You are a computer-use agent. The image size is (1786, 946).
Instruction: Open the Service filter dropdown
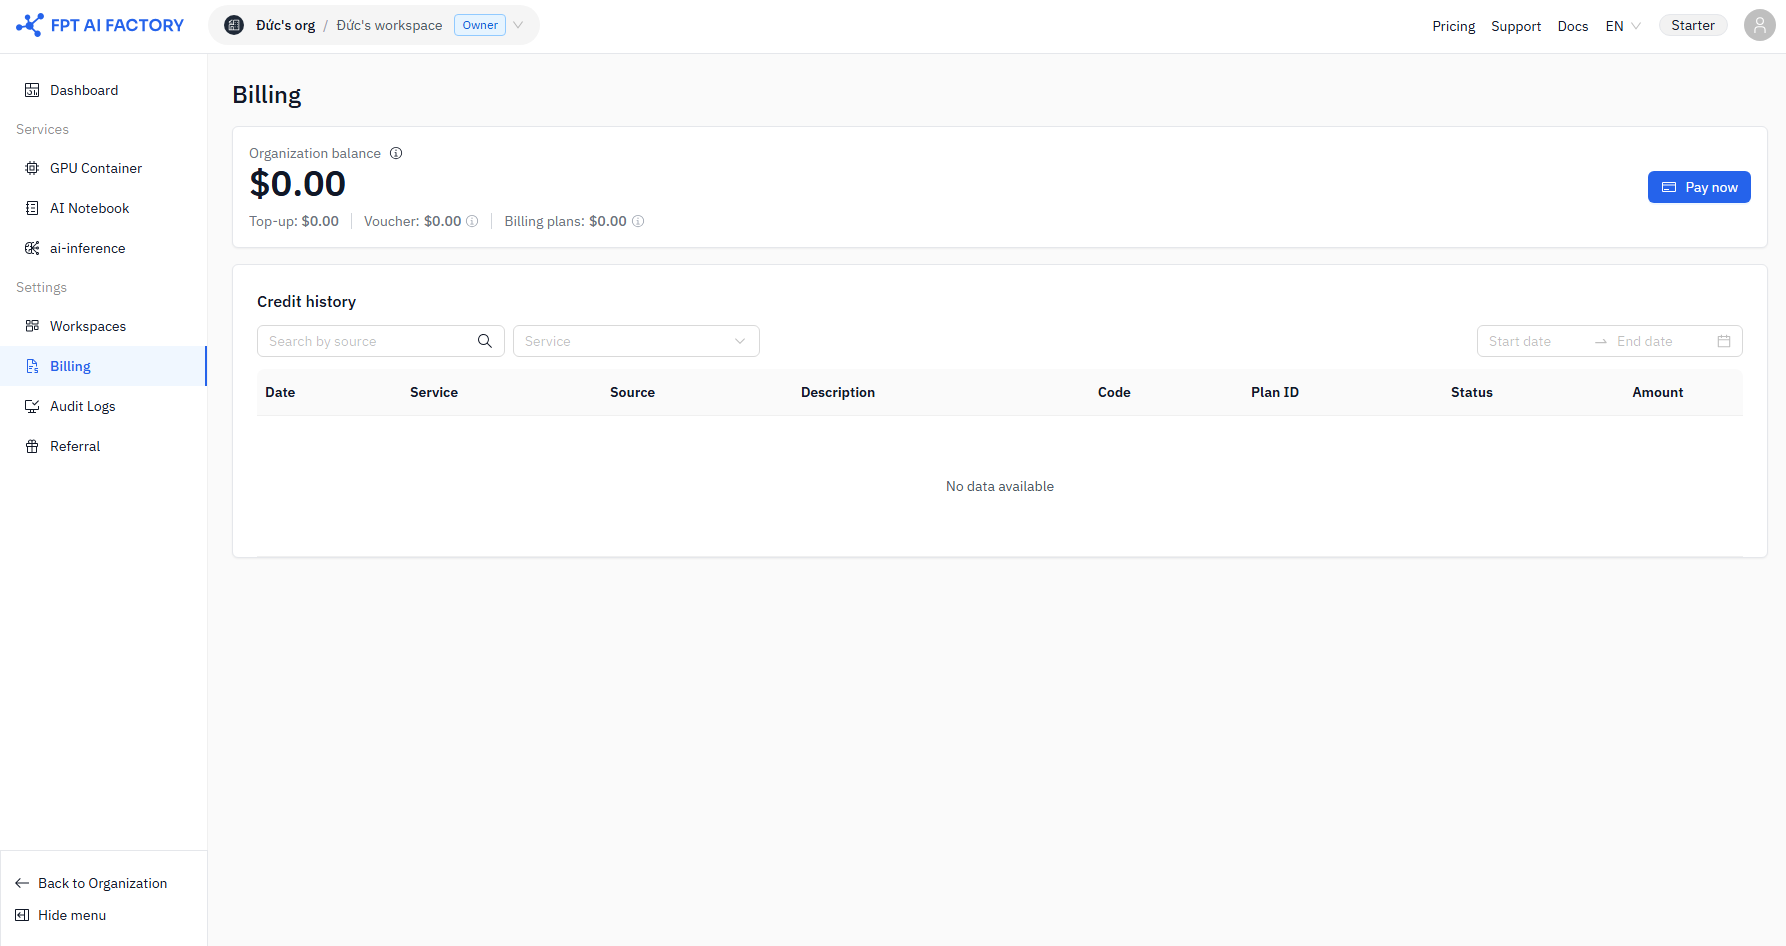(636, 341)
